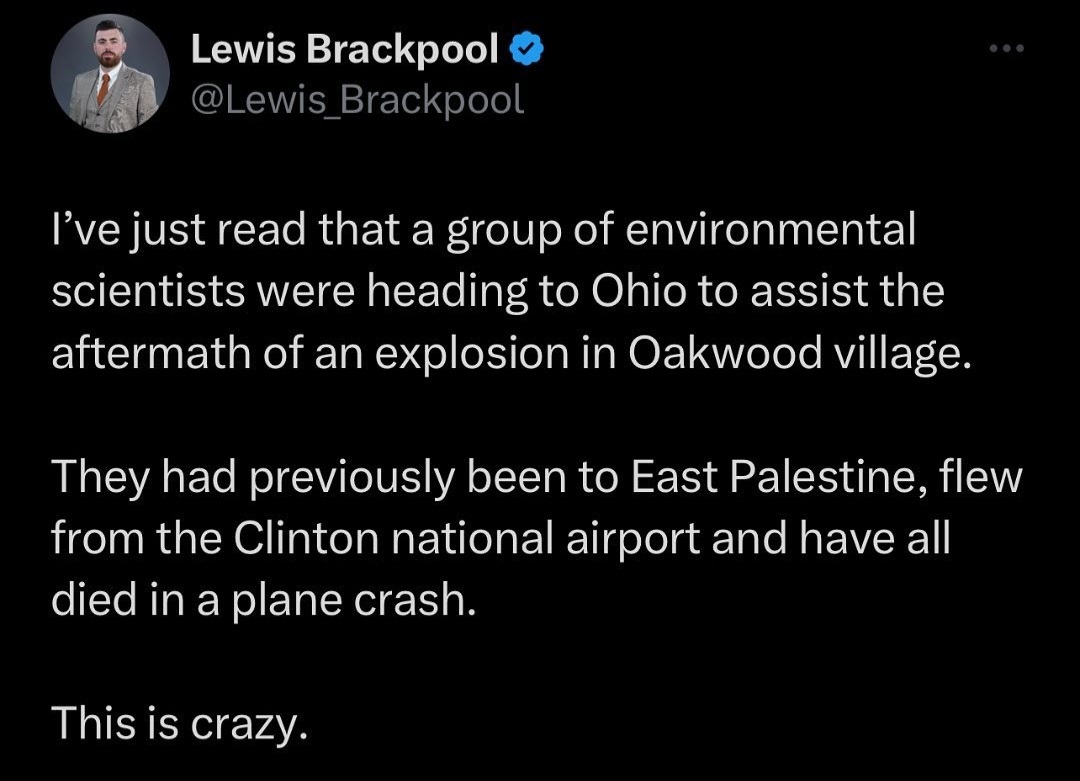
Task: Click the 'This is crazy.' line
Action: [x=179, y=724]
